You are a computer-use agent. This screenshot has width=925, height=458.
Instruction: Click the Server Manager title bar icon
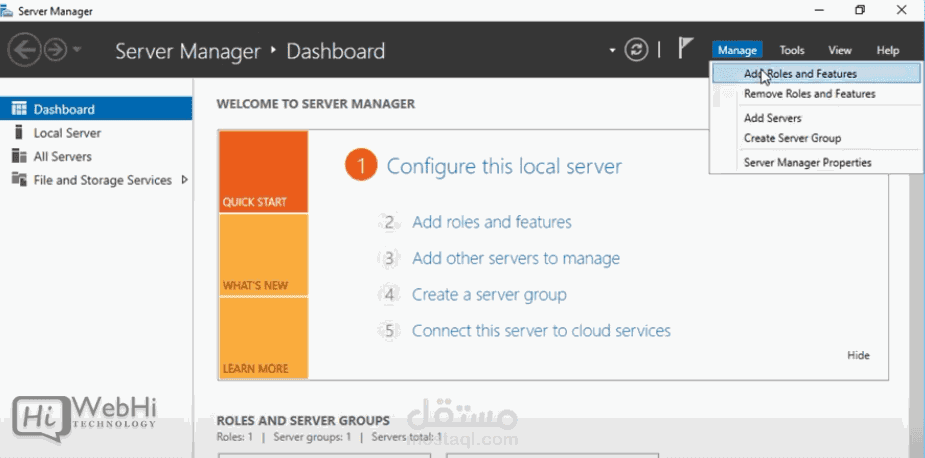[6, 11]
